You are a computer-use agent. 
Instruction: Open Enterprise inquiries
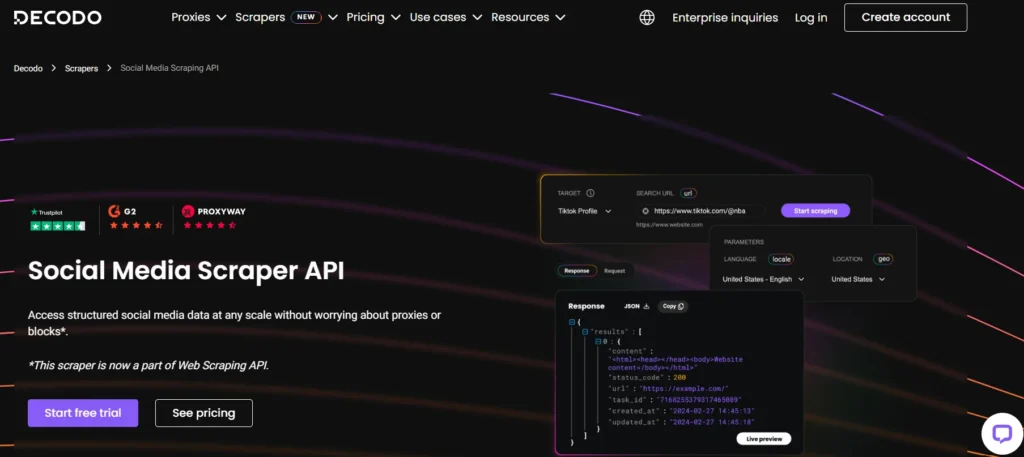coord(725,18)
